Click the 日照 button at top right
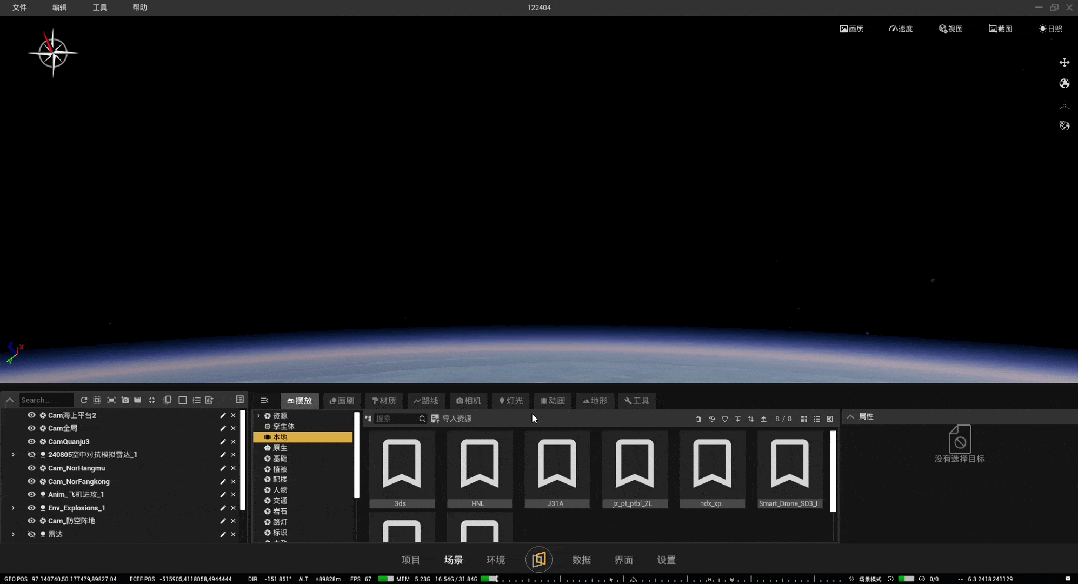 click(1050, 29)
